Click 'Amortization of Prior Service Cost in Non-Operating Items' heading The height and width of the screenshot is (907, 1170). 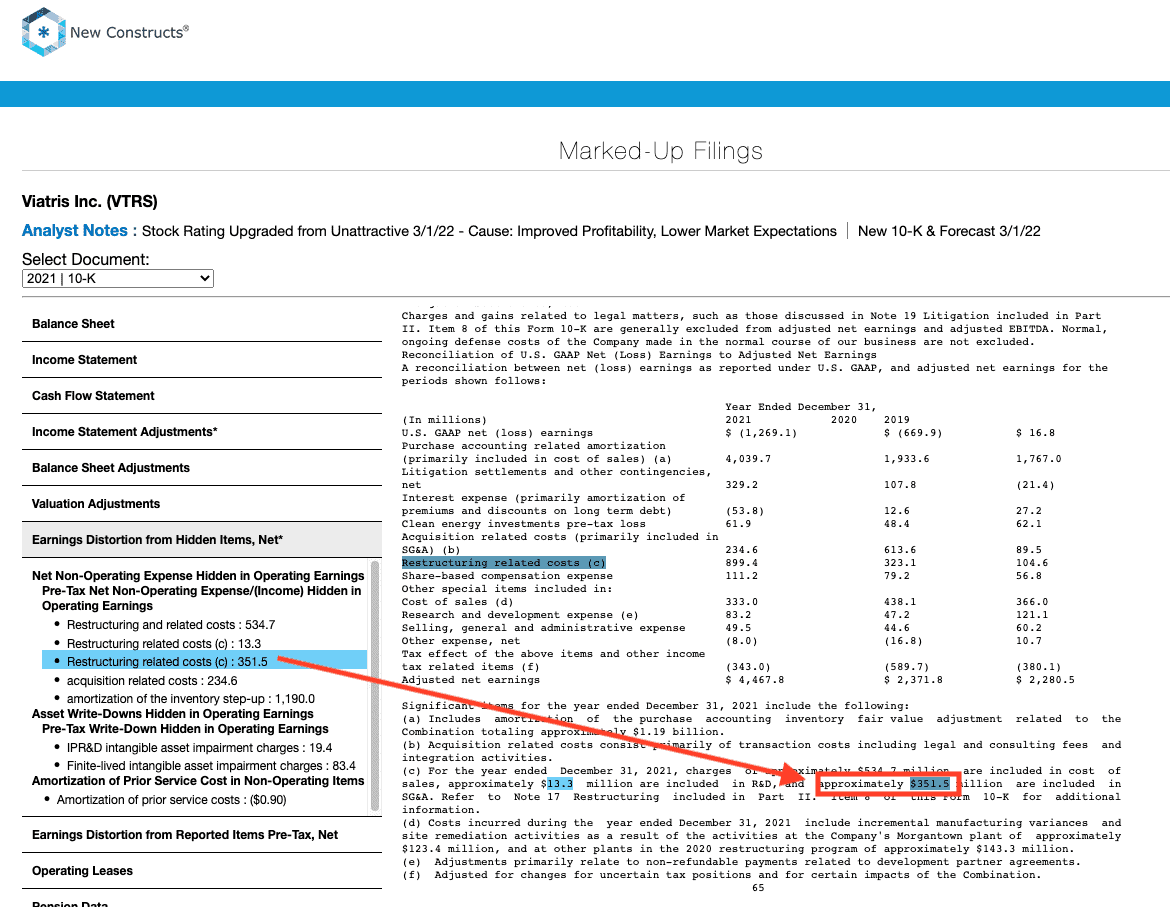click(198, 781)
